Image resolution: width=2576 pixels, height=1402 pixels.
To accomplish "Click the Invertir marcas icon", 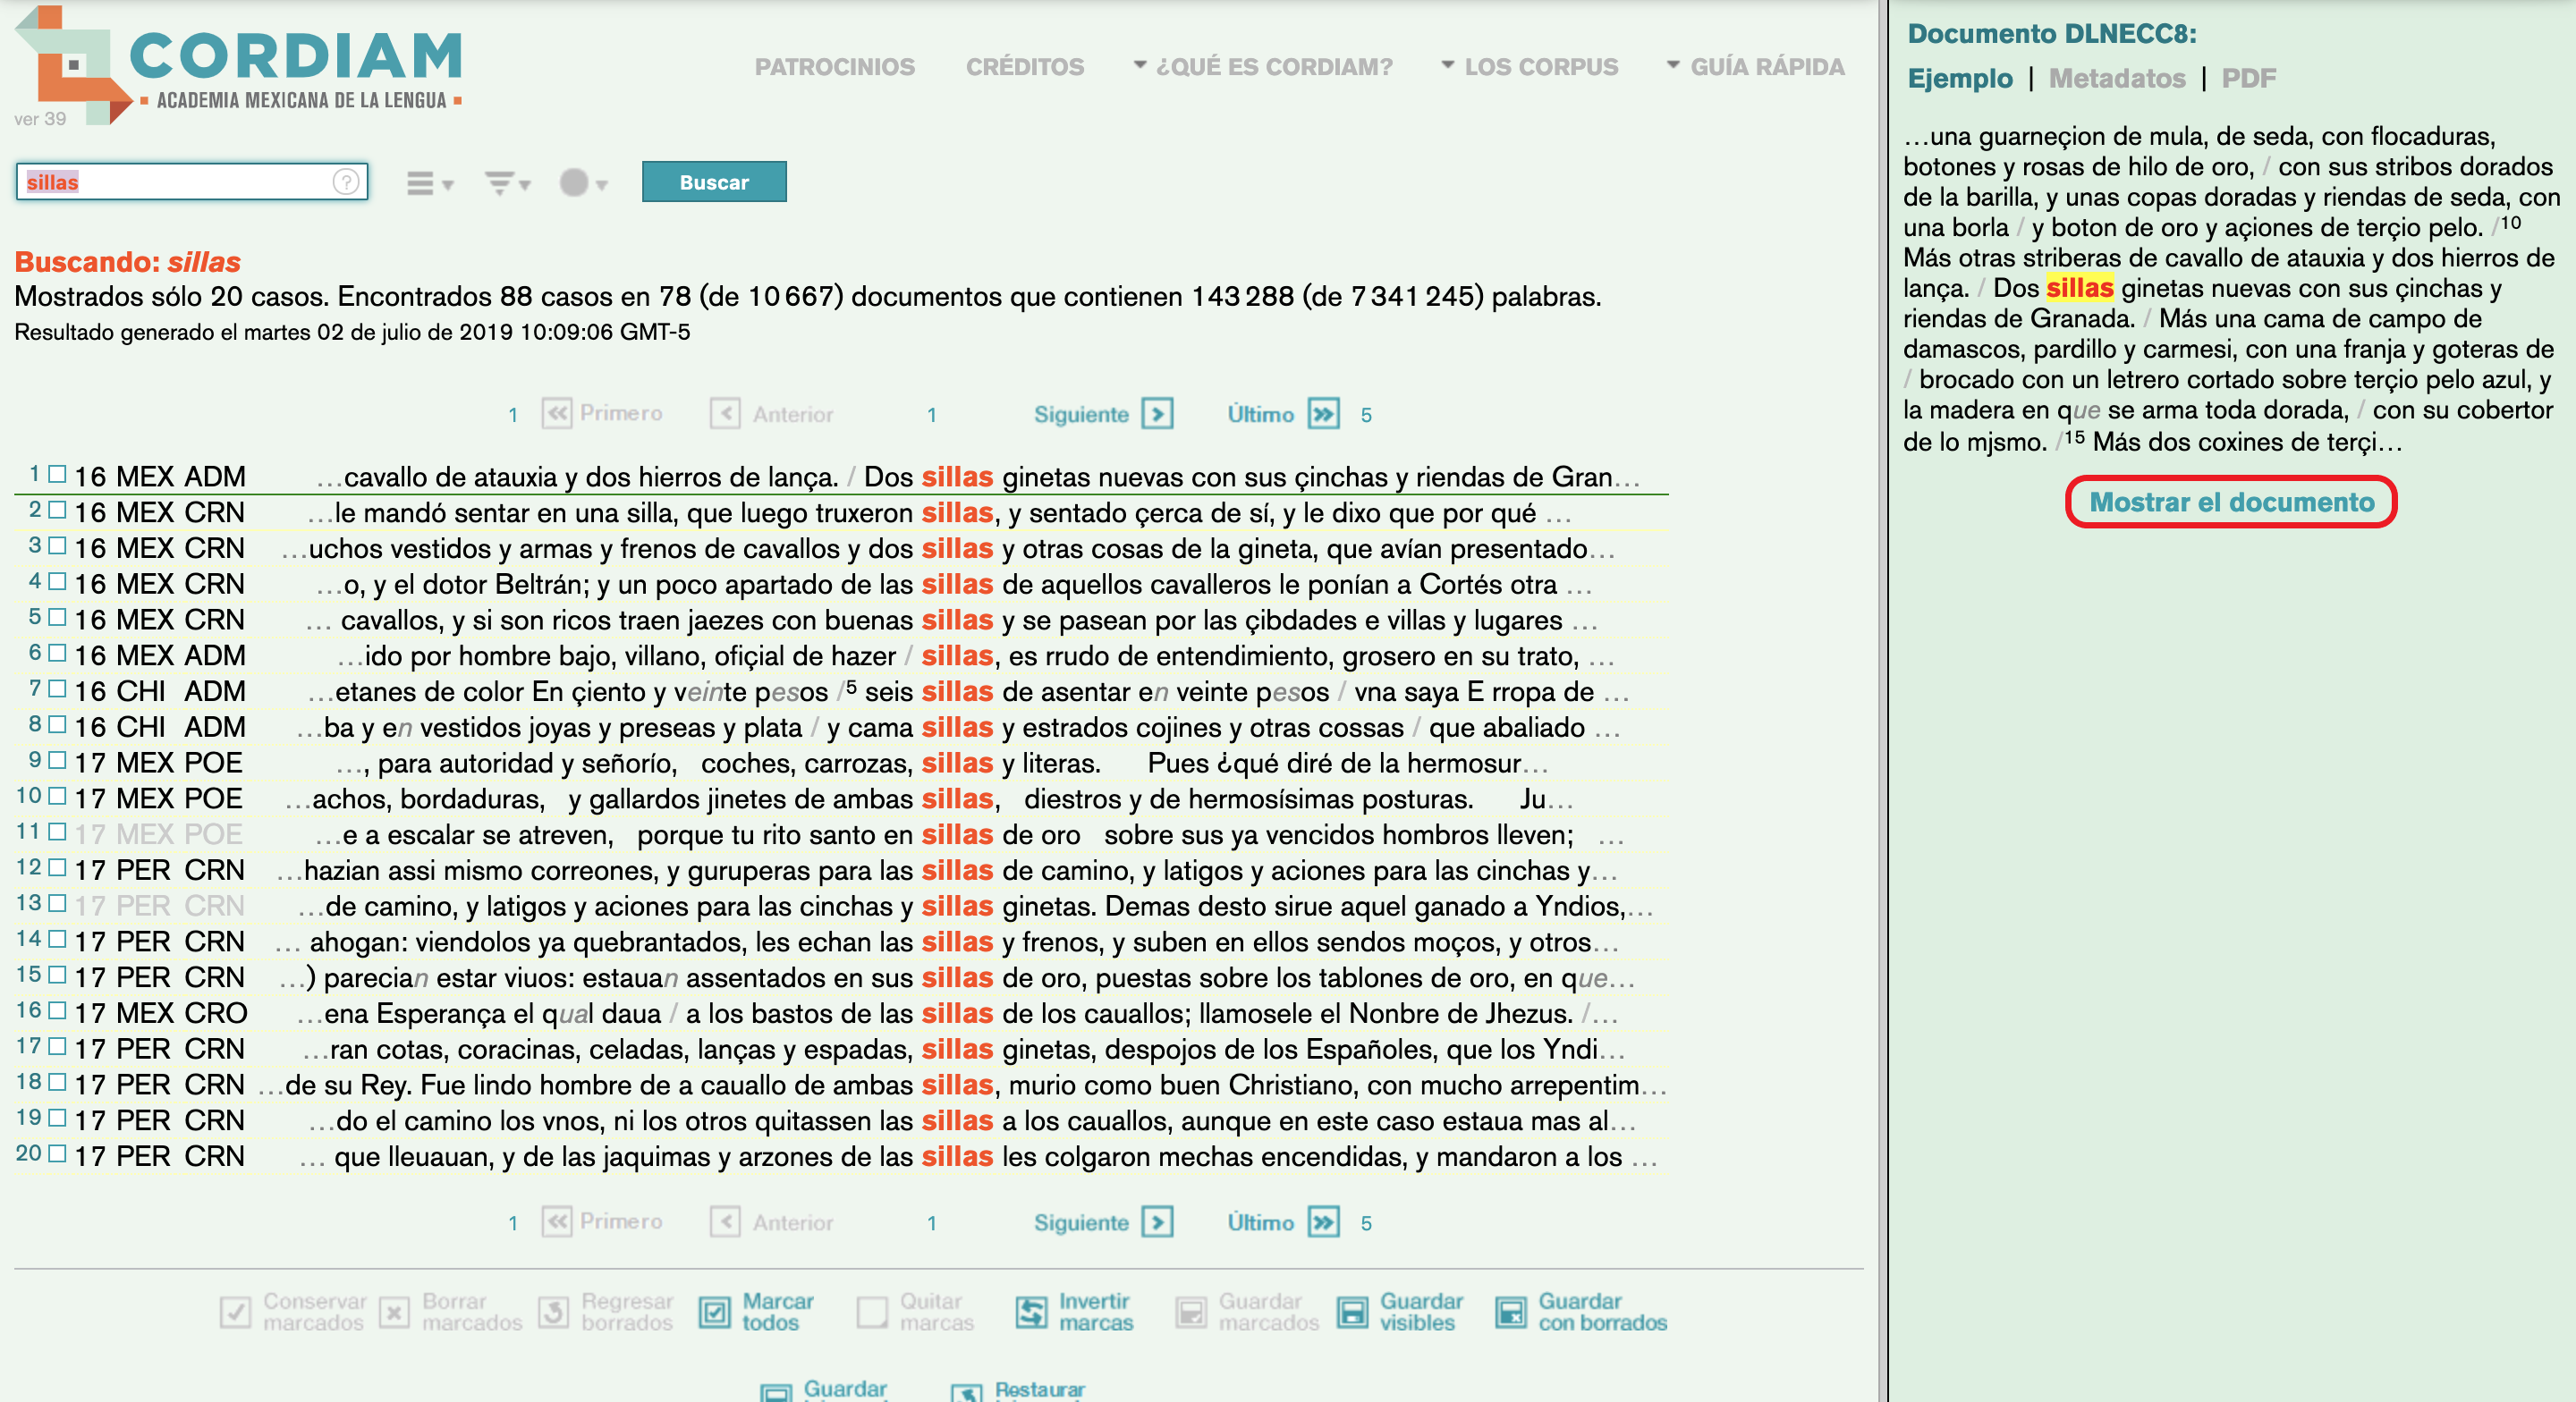I will point(1031,1311).
